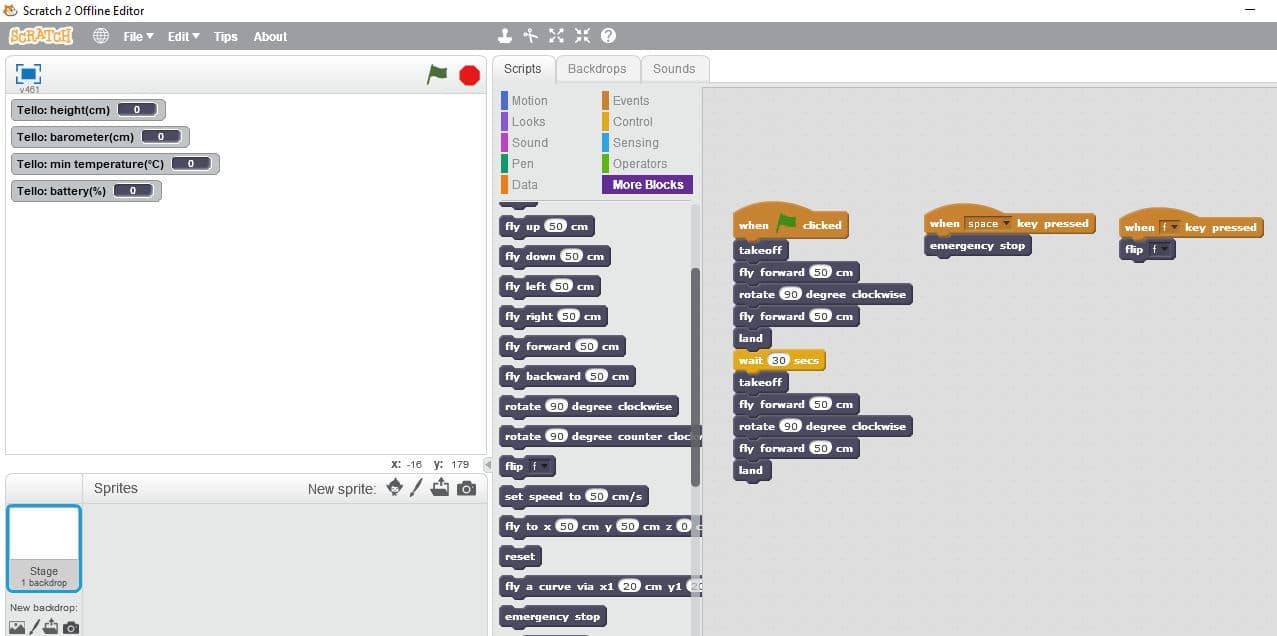Click the 50 value in the 'fly backward' block
The width and height of the screenshot is (1277, 636).
596,377
